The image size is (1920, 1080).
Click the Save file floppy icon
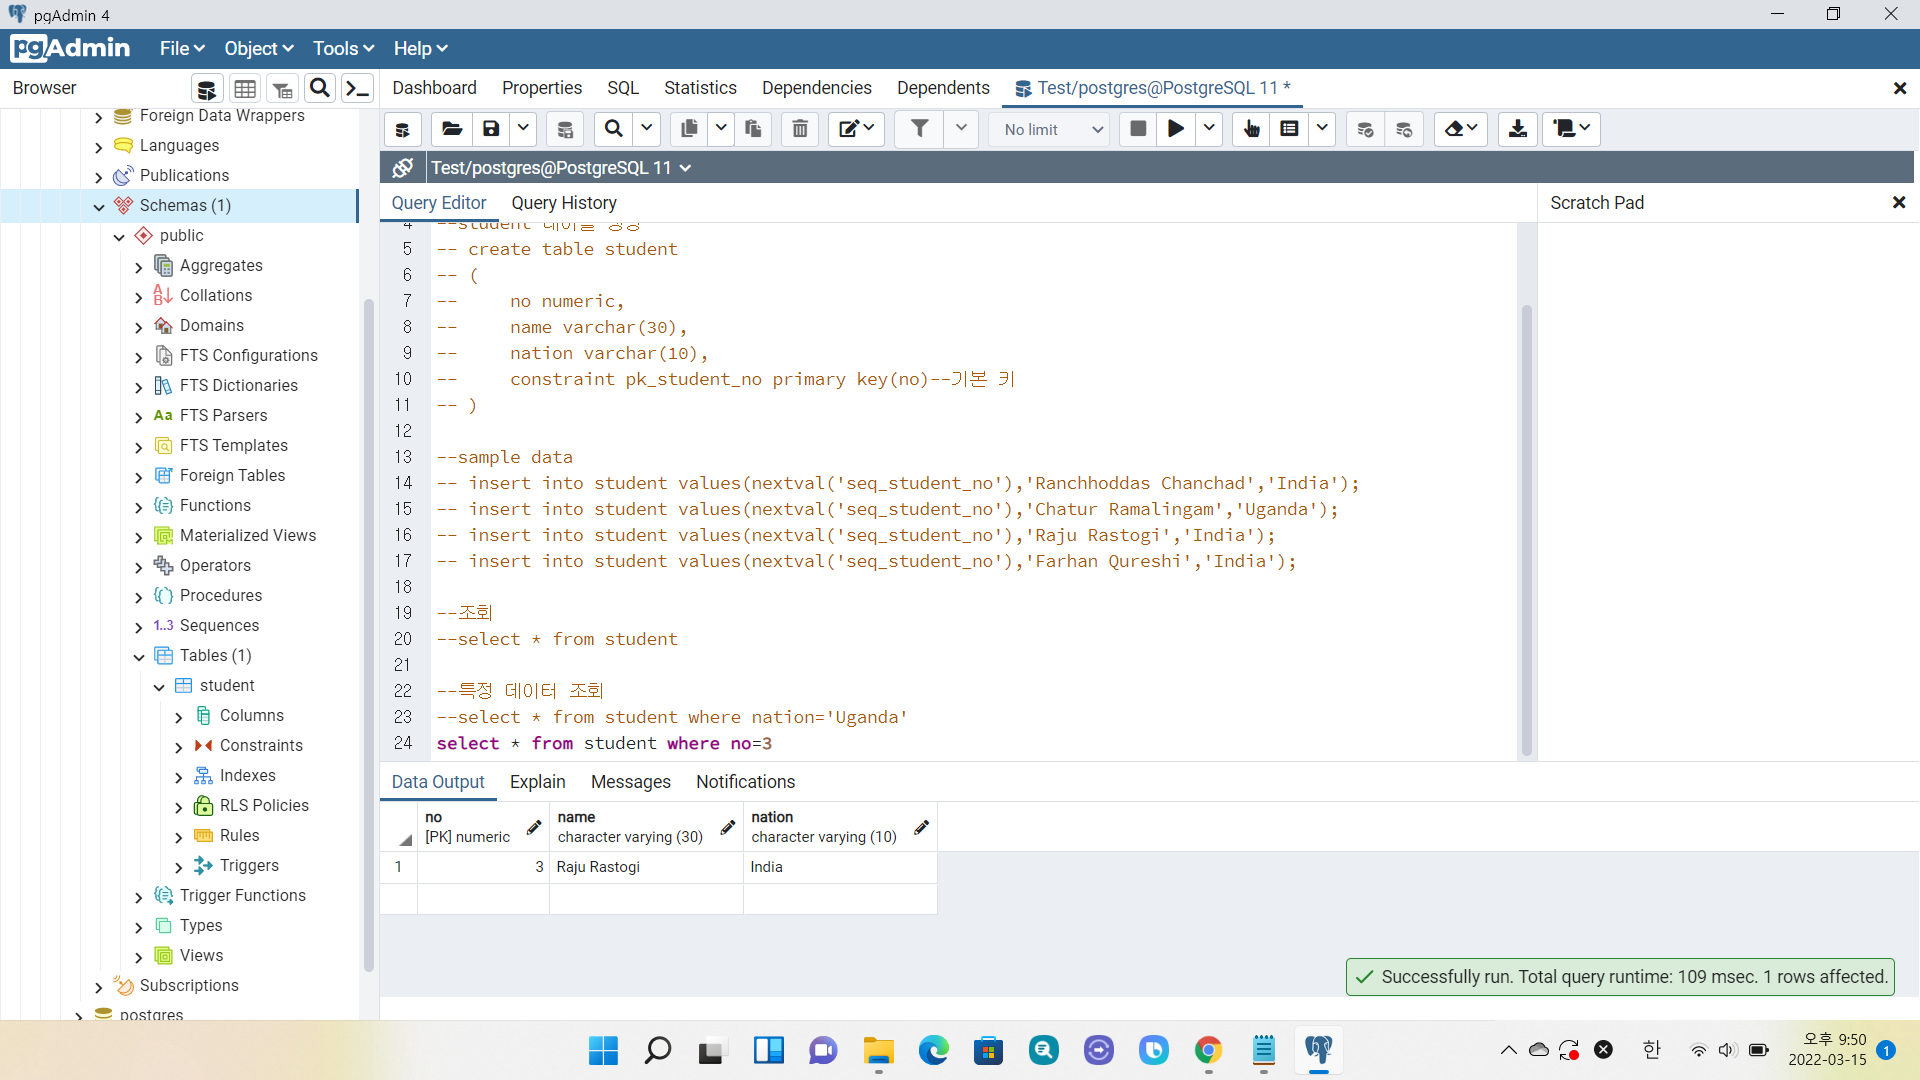pyautogui.click(x=491, y=129)
